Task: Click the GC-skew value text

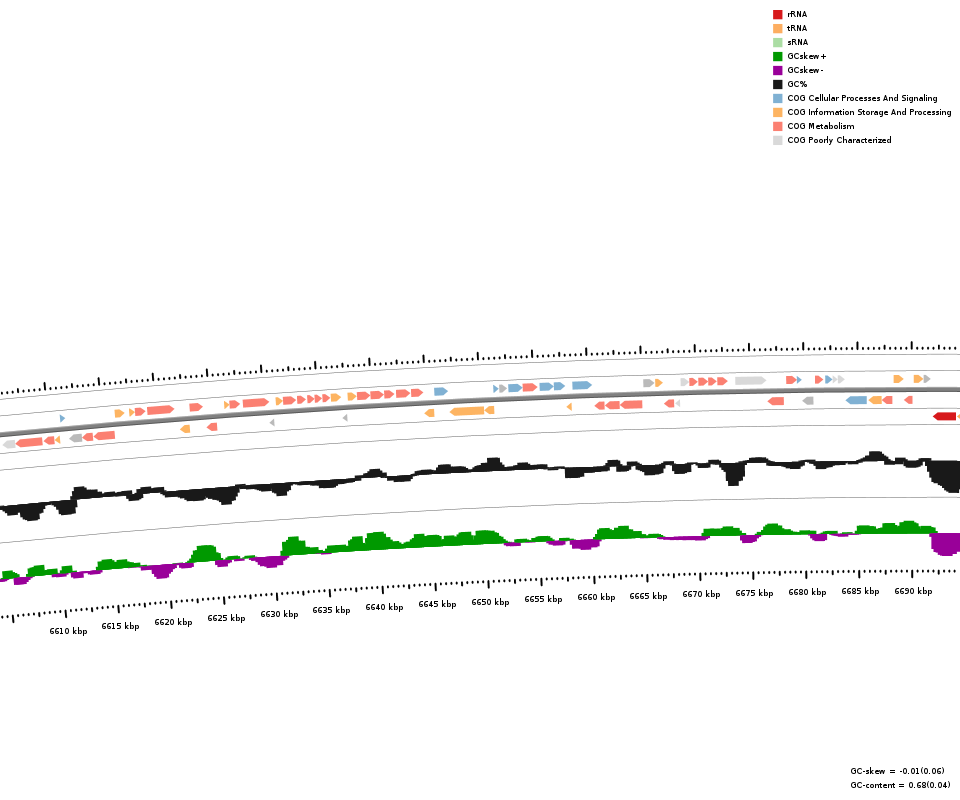Action: click(x=897, y=771)
